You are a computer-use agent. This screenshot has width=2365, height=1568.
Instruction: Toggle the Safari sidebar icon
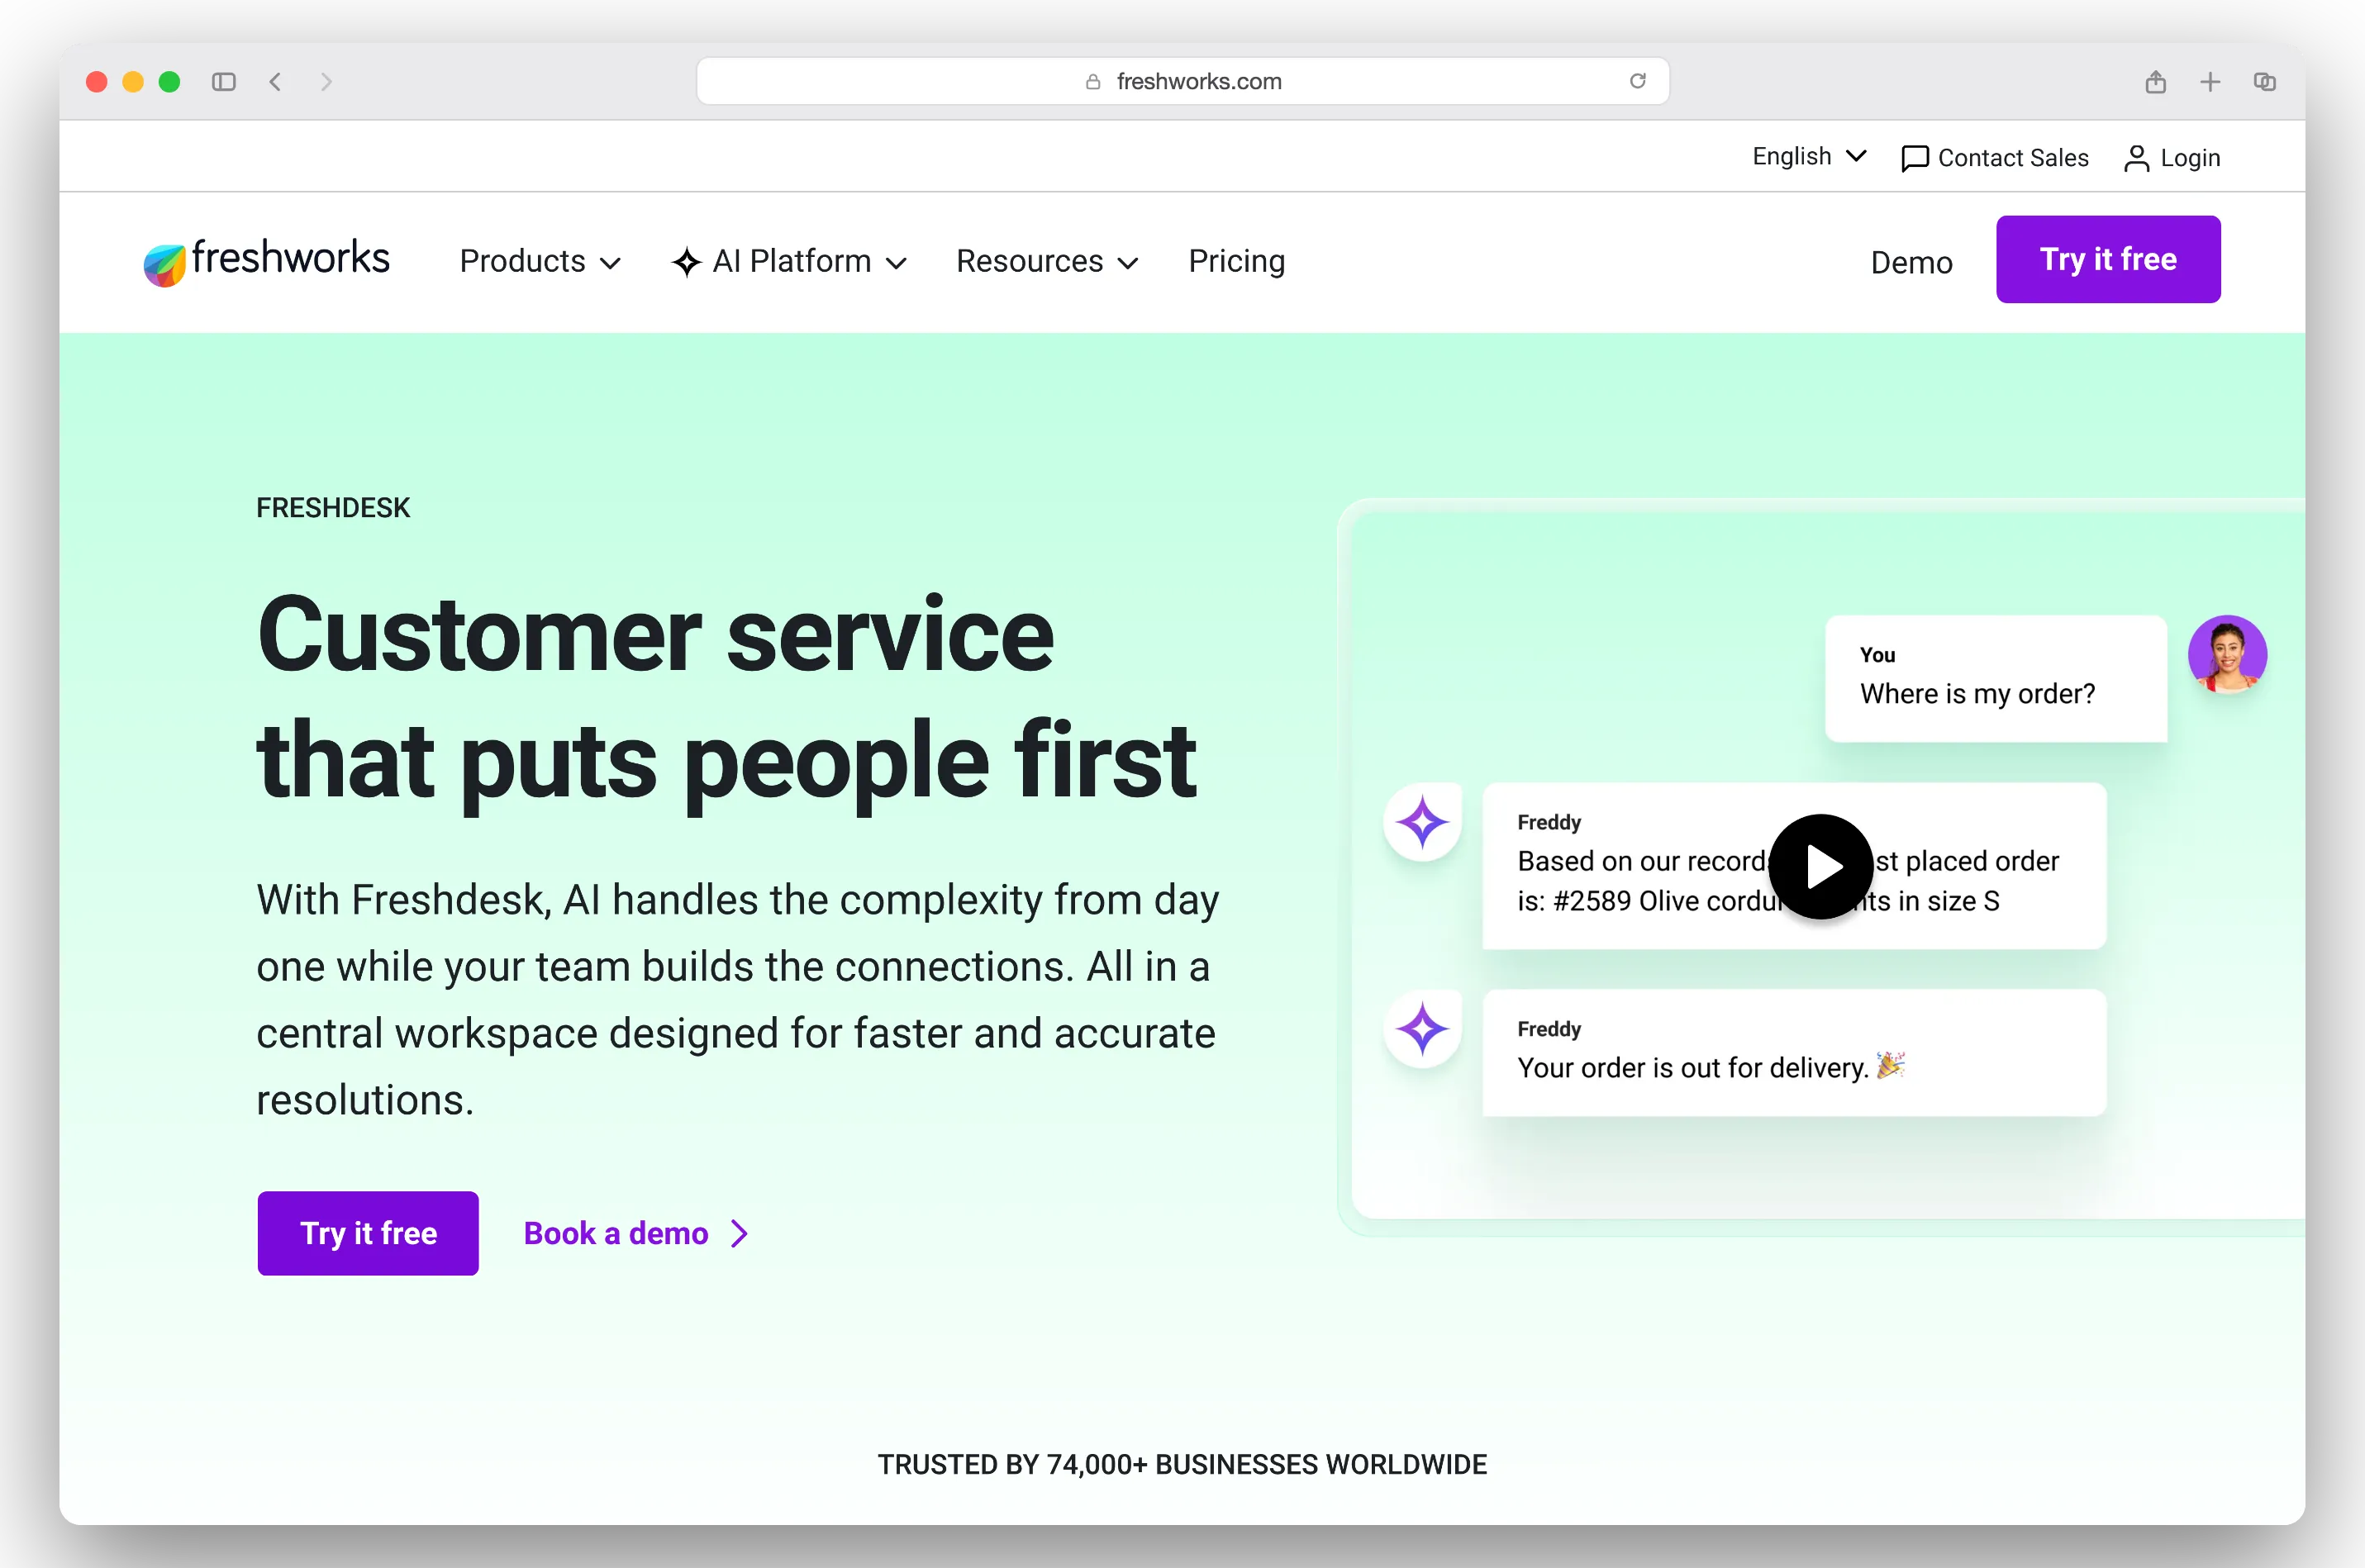tap(224, 82)
